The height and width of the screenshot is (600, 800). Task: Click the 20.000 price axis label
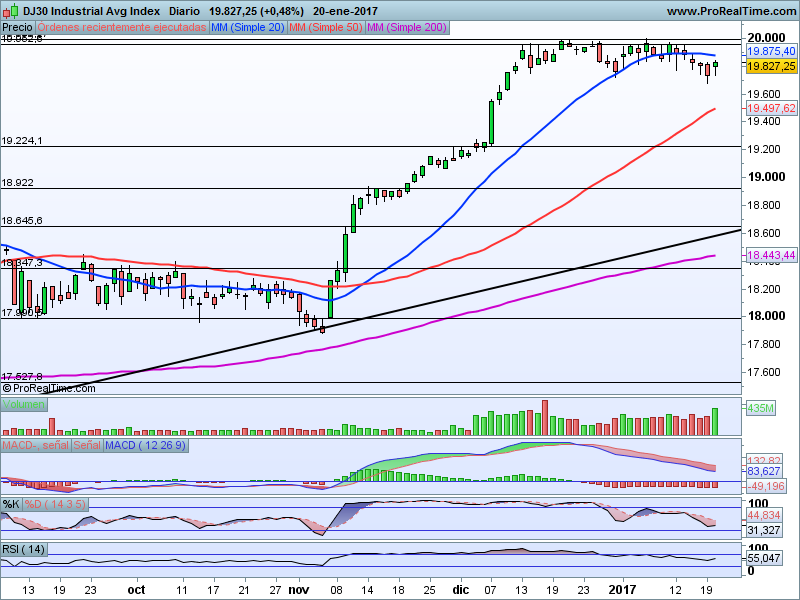(x=766, y=38)
